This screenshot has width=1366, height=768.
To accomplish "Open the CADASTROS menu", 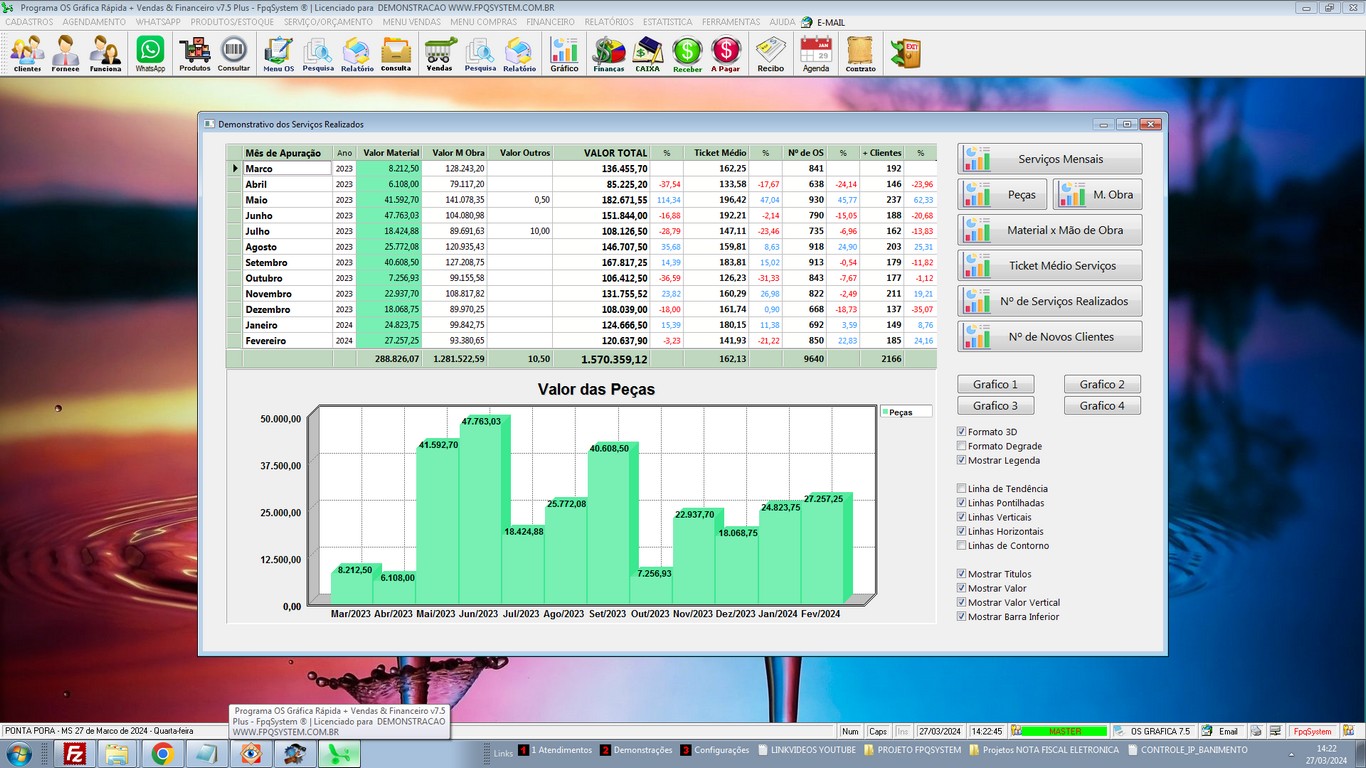I will [29, 22].
